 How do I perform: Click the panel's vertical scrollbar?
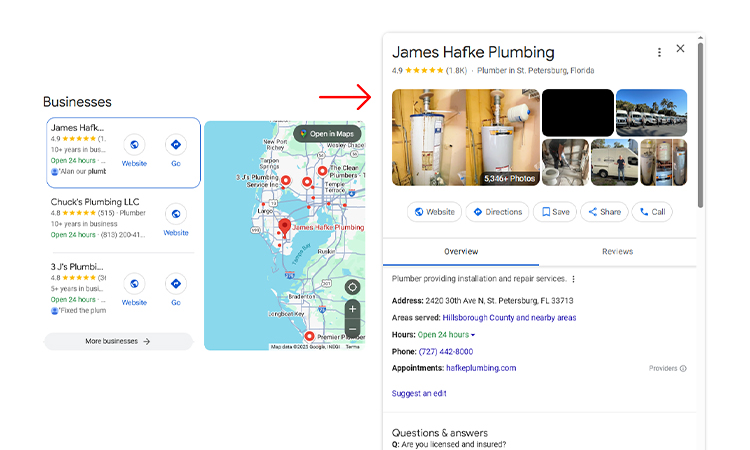[700, 120]
